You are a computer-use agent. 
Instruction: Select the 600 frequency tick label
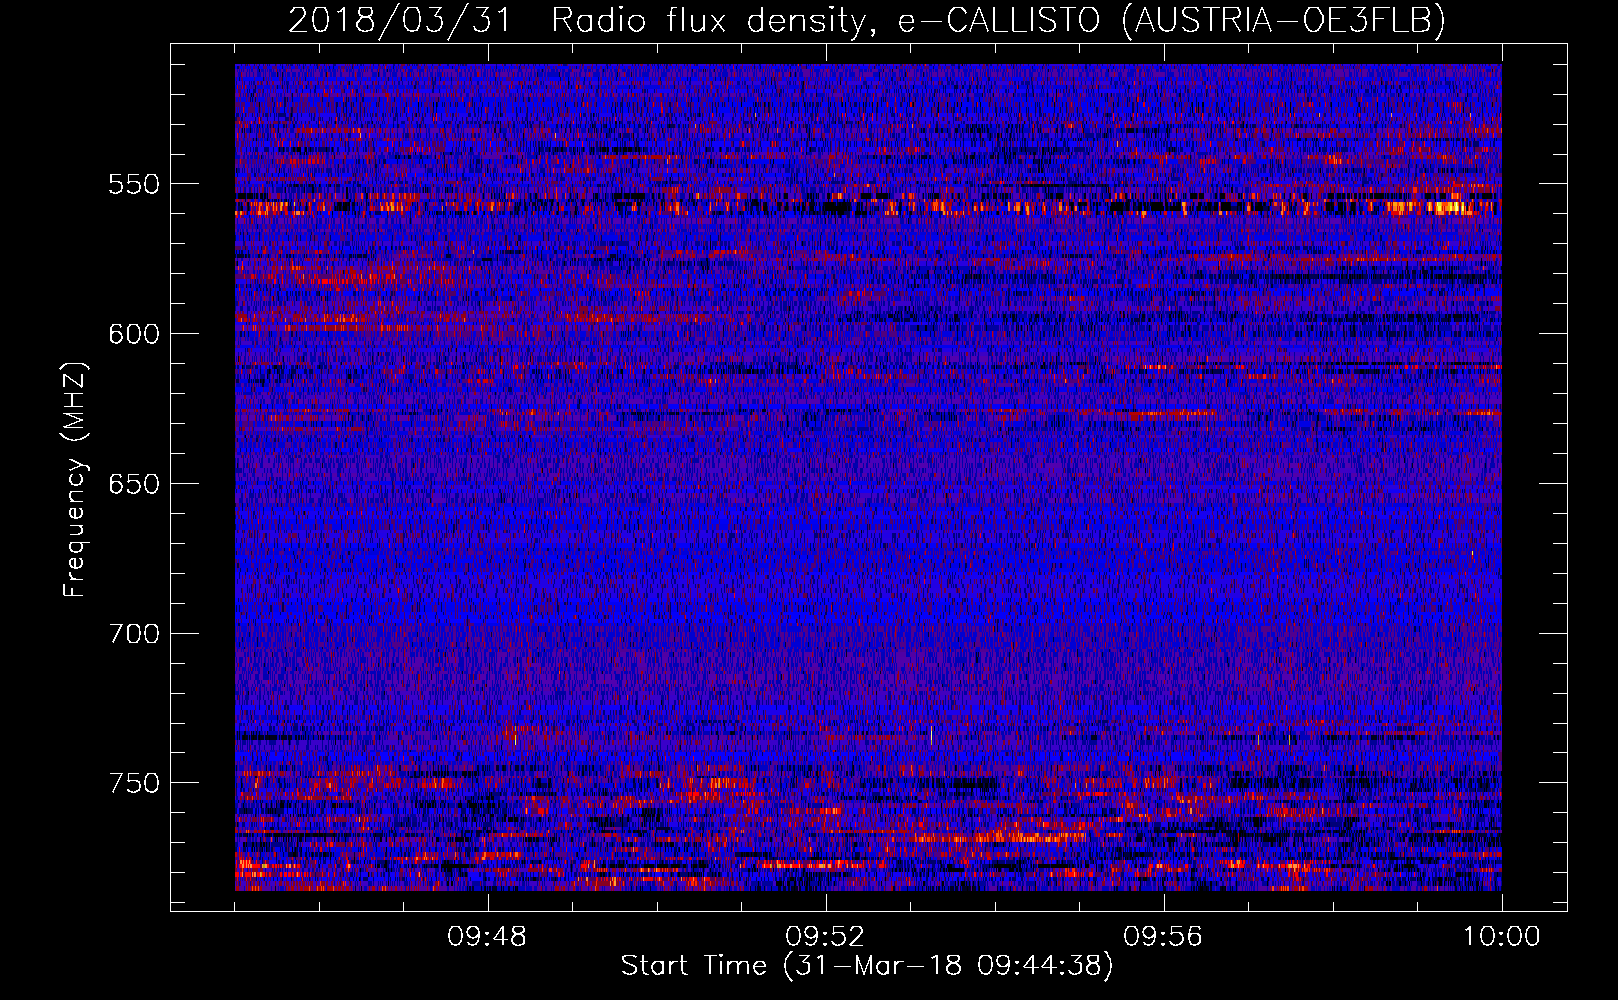(x=134, y=334)
